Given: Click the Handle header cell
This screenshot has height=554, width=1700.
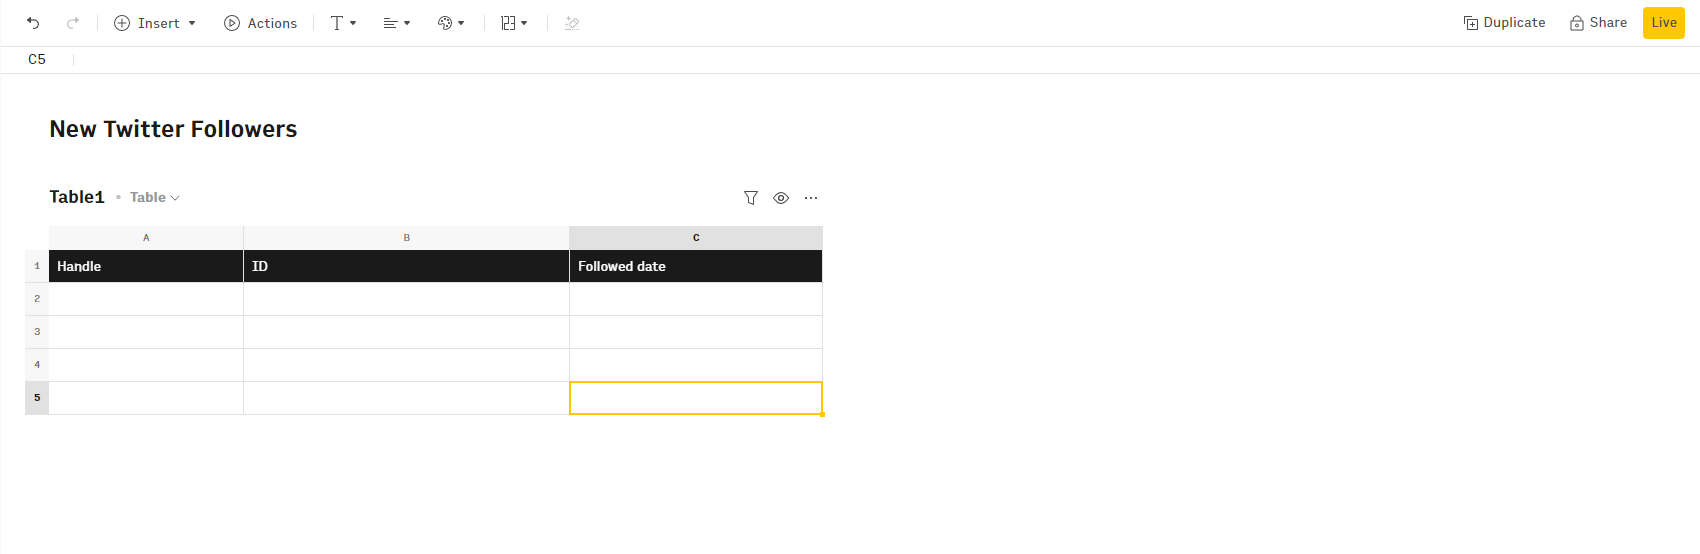Looking at the screenshot, I should (x=146, y=266).
